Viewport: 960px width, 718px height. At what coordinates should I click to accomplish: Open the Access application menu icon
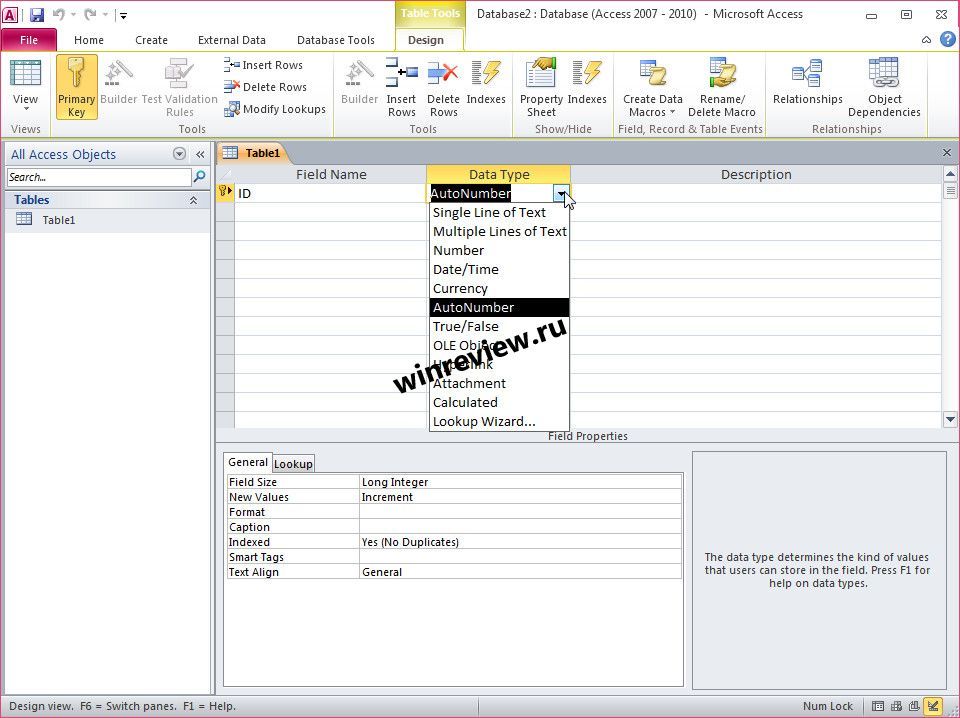tap(10, 15)
